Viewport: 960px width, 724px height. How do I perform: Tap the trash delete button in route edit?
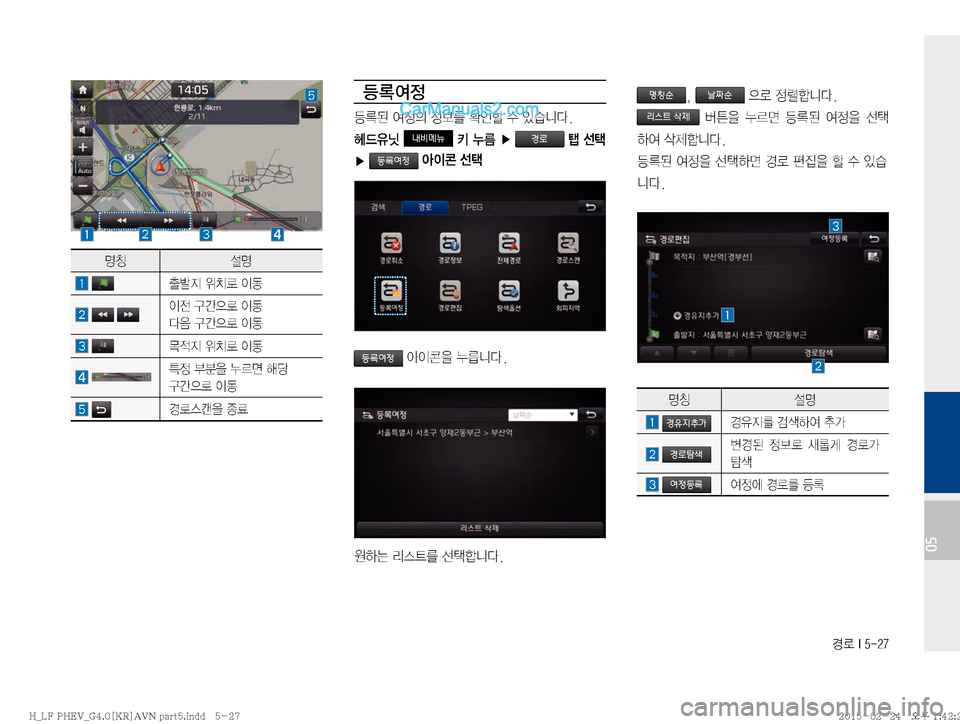click(x=730, y=353)
